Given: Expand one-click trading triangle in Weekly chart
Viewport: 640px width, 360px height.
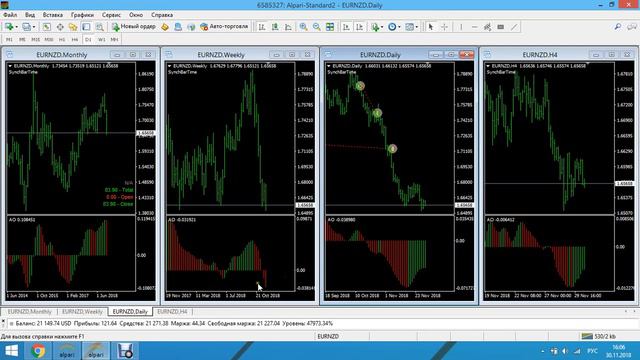Looking at the screenshot, I should (x=169, y=66).
